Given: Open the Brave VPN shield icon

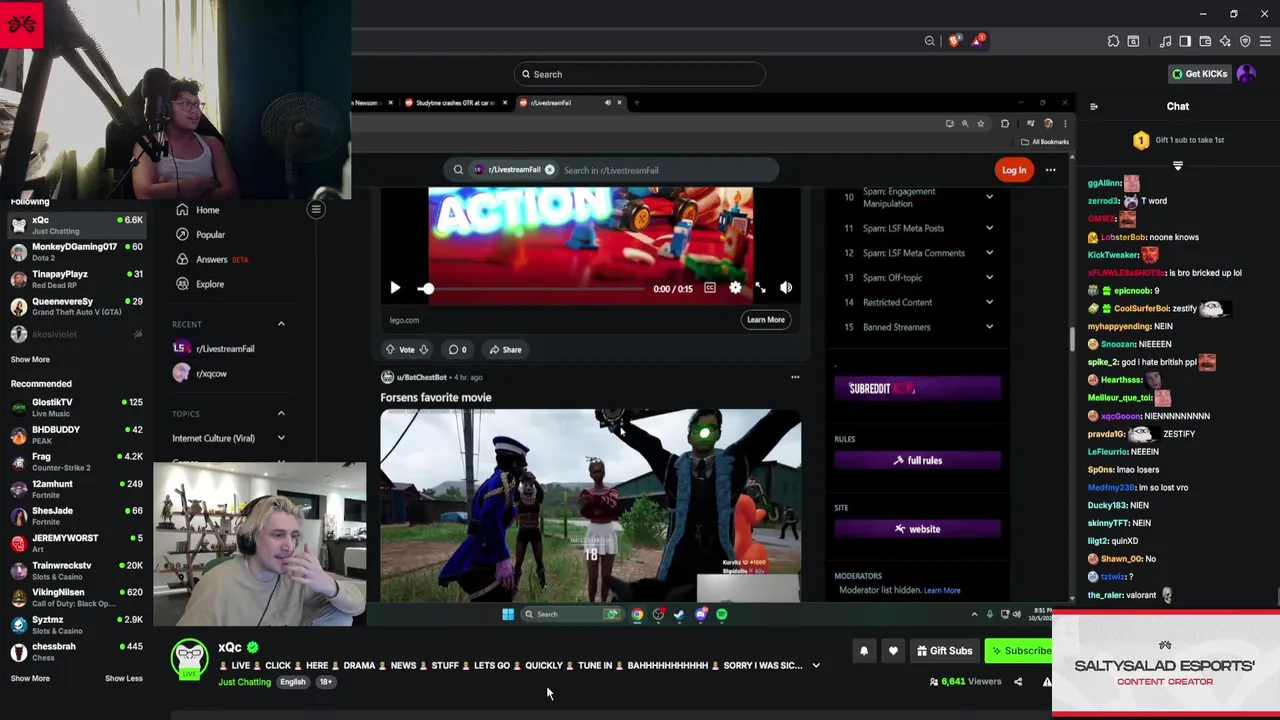Looking at the screenshot, I should (x=1245, y=41).
